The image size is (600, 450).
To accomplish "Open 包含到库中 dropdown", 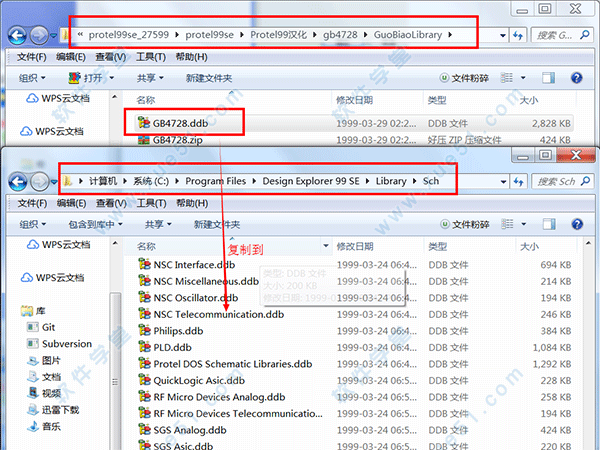I will click(96, 224).
